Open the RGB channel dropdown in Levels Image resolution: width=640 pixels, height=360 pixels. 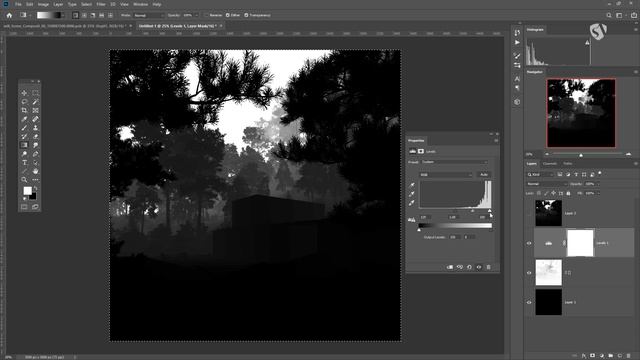(x=446, y=175)
